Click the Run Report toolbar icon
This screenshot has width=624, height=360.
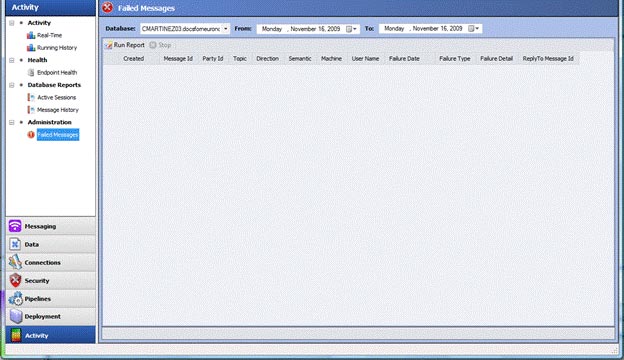pos(108,45)
